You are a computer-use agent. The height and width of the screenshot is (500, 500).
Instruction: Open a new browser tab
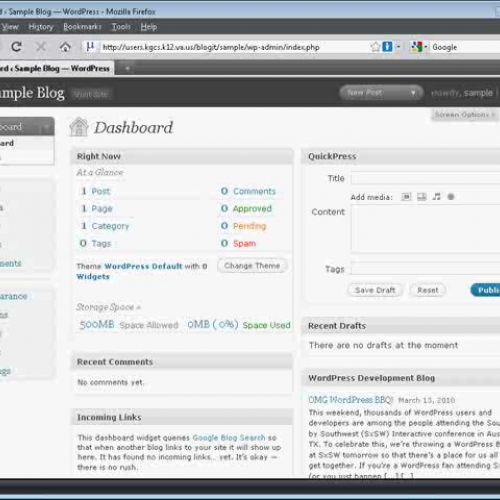tap(127, 69)
